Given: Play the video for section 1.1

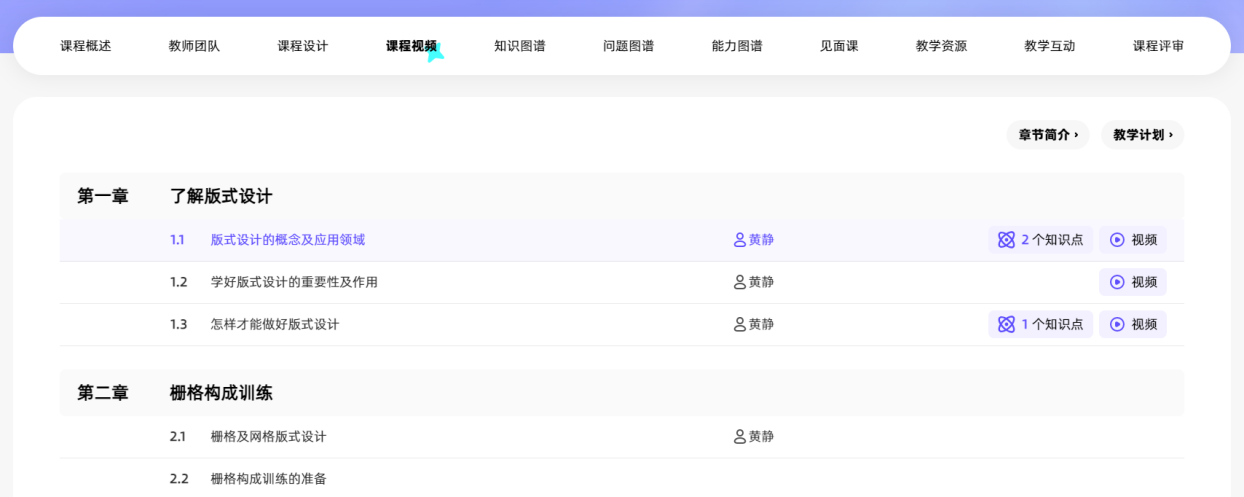Looking at the screenshot, I should click(x=1132, y=240).
